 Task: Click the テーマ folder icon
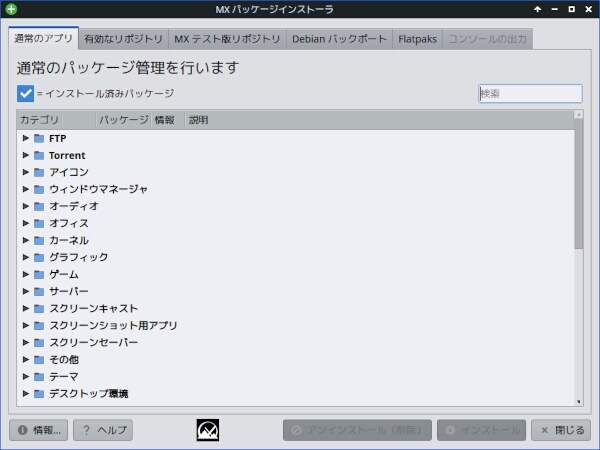[39, 376]
